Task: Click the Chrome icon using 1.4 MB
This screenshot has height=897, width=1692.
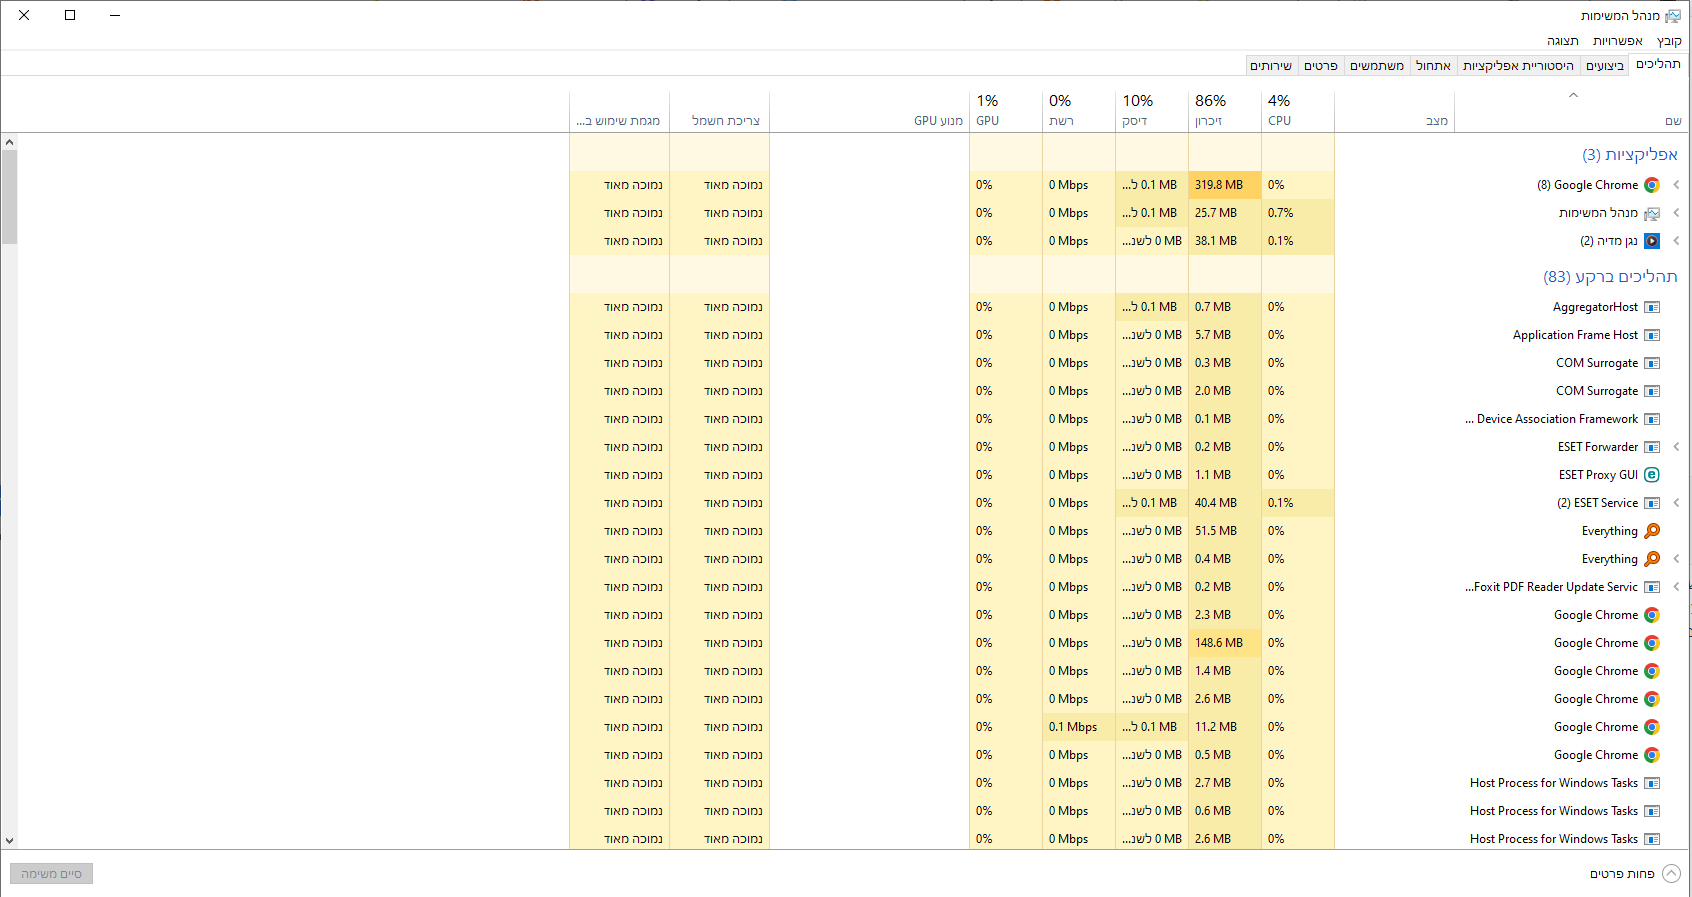Action: click(x=1652, y=671)
